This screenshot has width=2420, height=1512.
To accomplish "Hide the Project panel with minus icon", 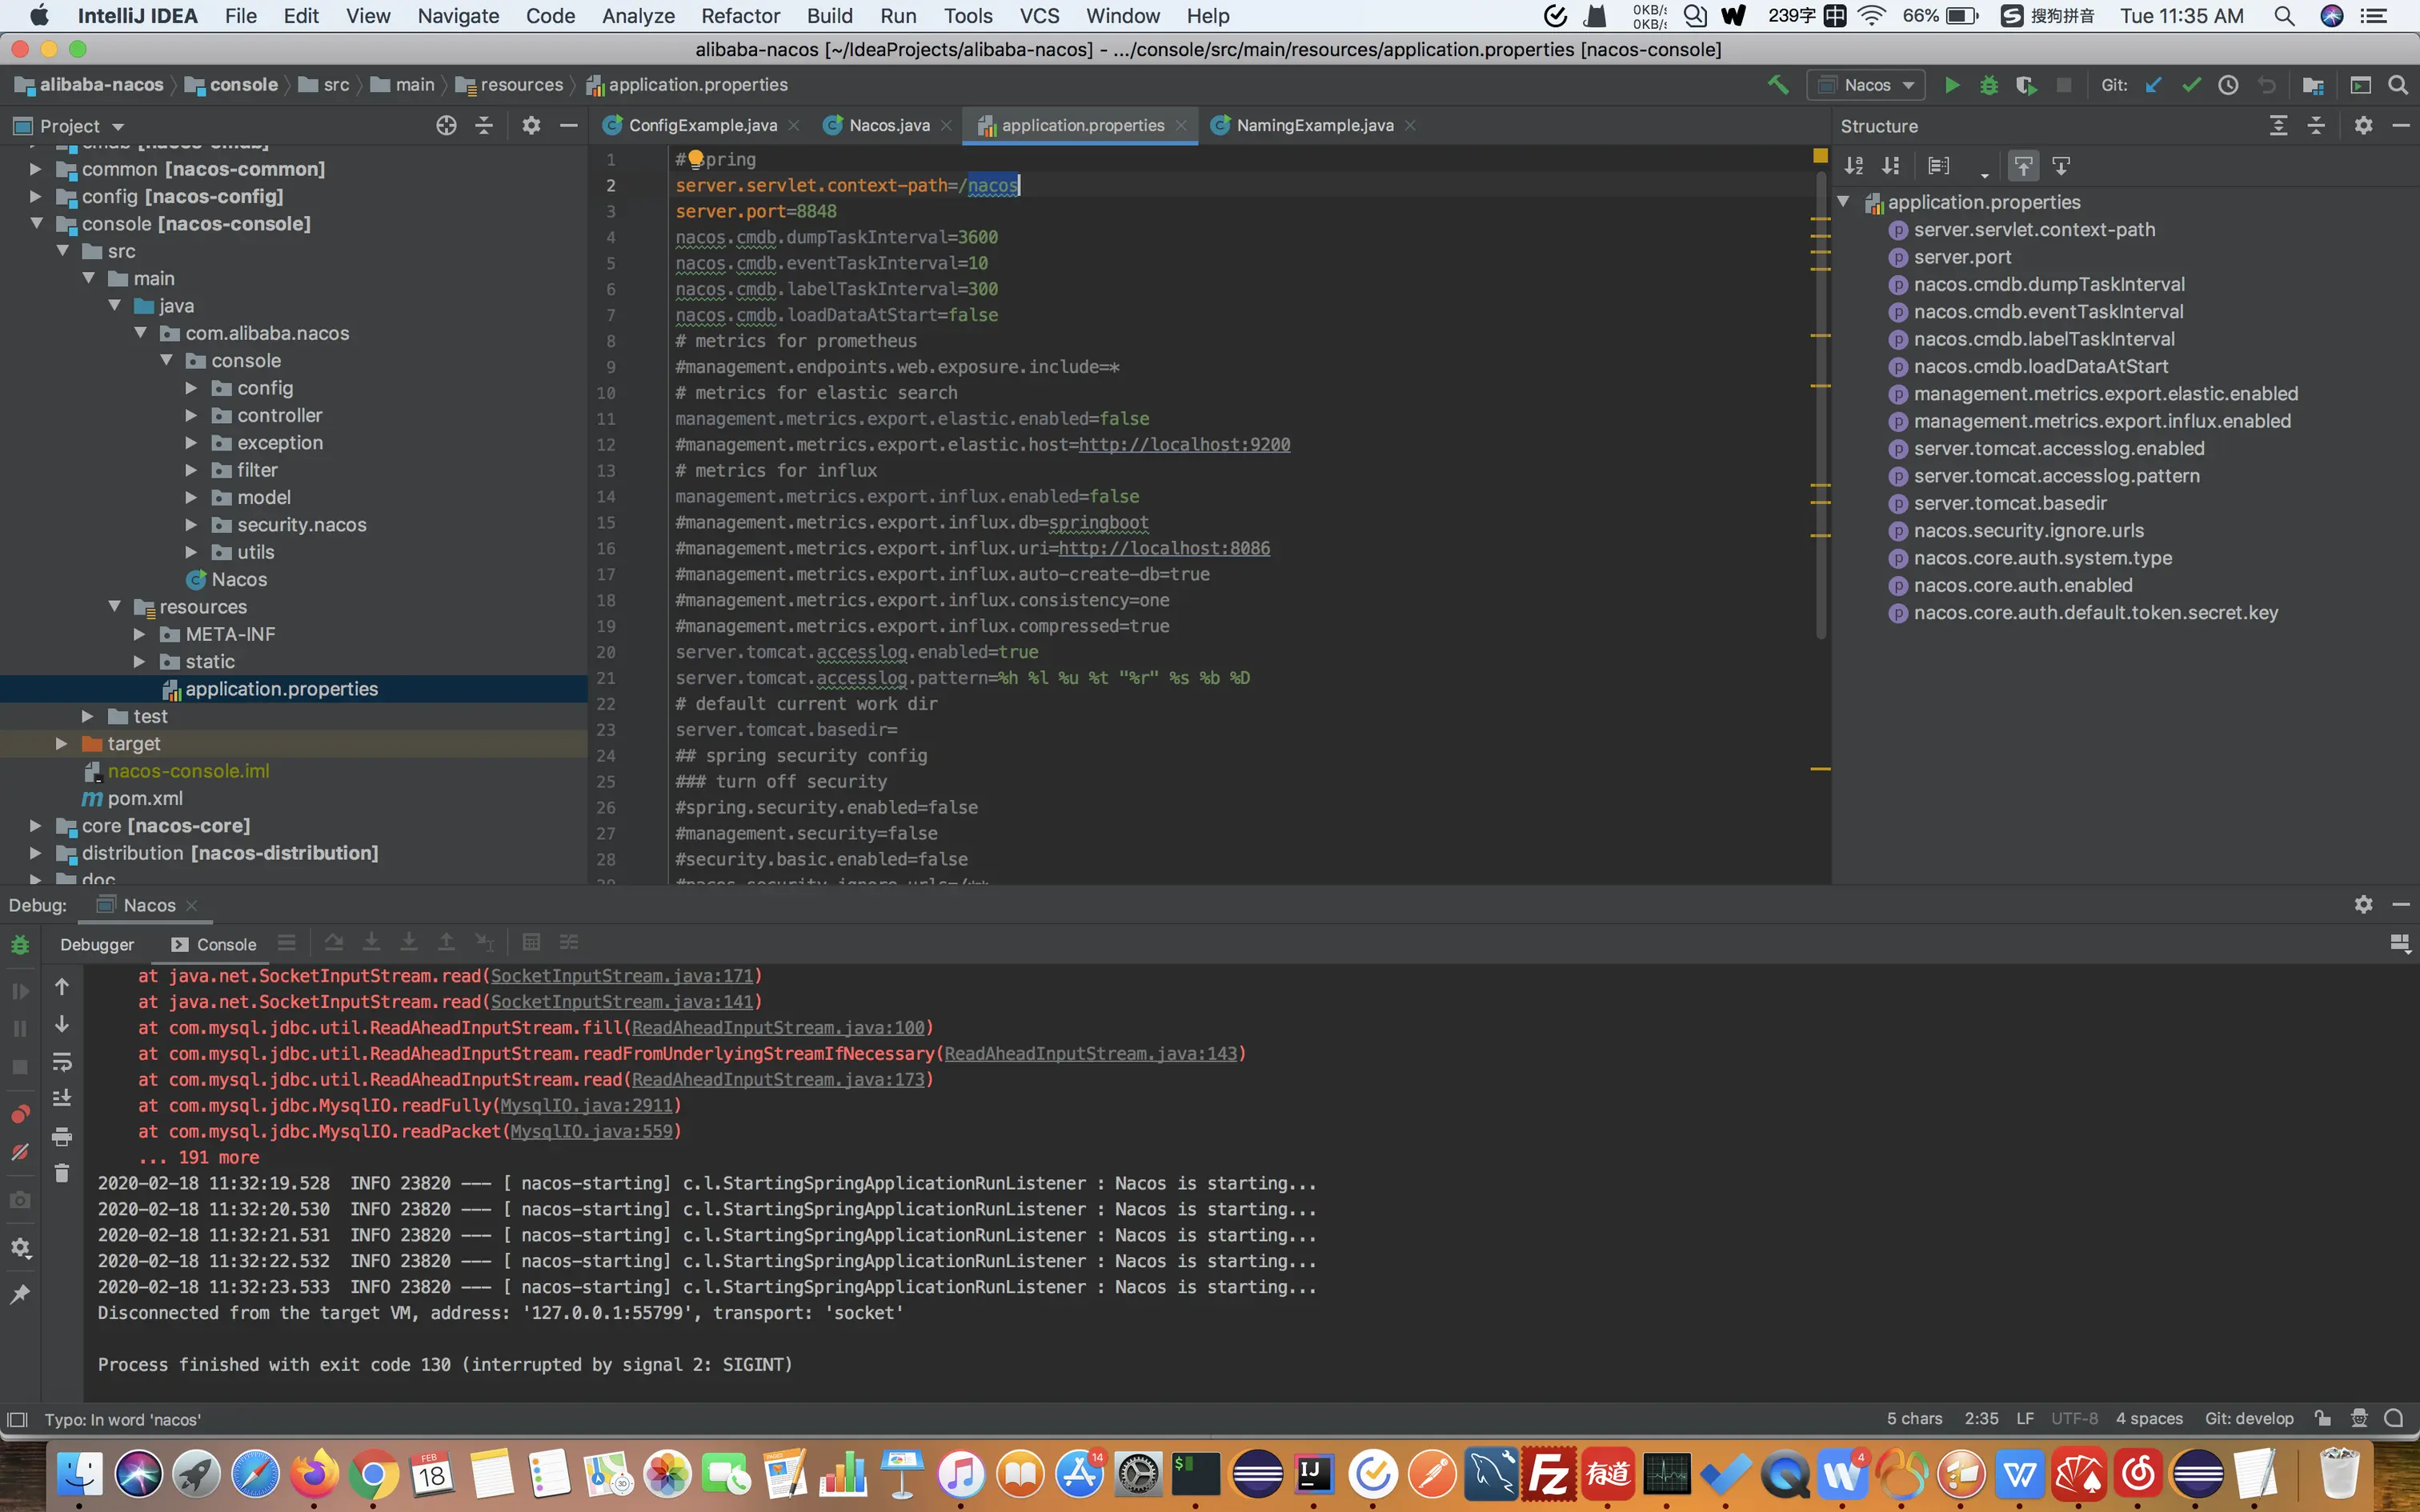I will click(569, 125).
